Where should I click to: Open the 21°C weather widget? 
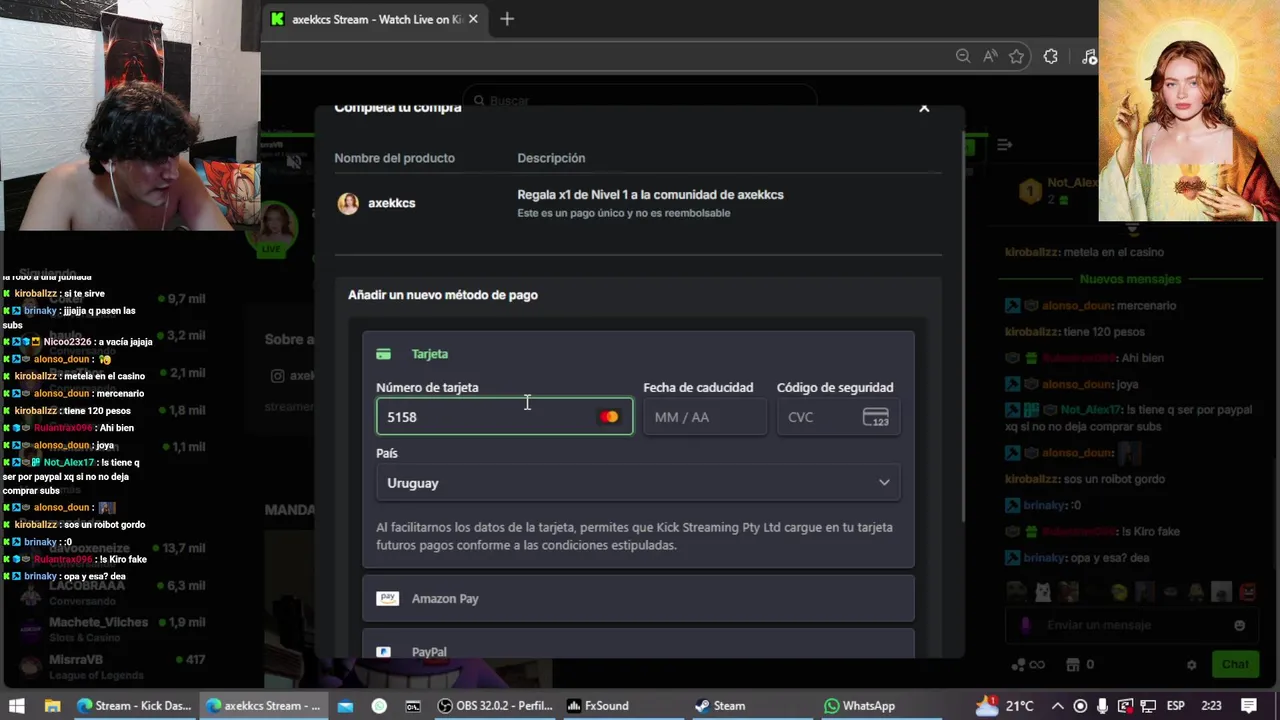click(1005, 705)
